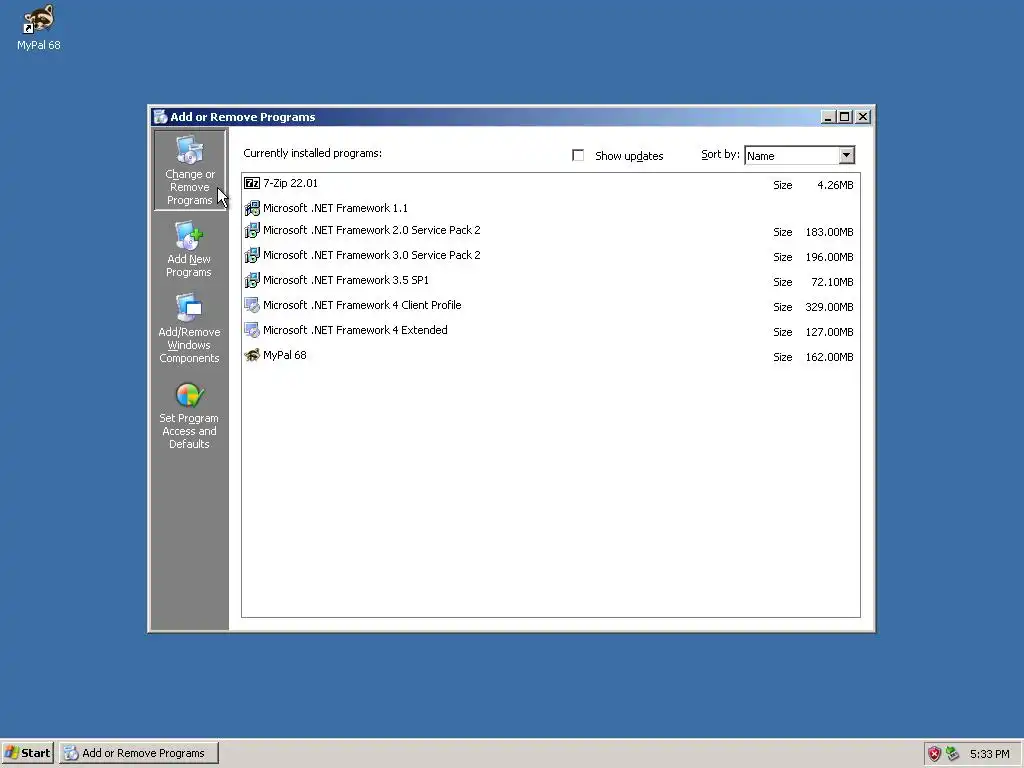Click the .NET Framework 1.1 icon
1024x768 pixels.
pos(251,208)
